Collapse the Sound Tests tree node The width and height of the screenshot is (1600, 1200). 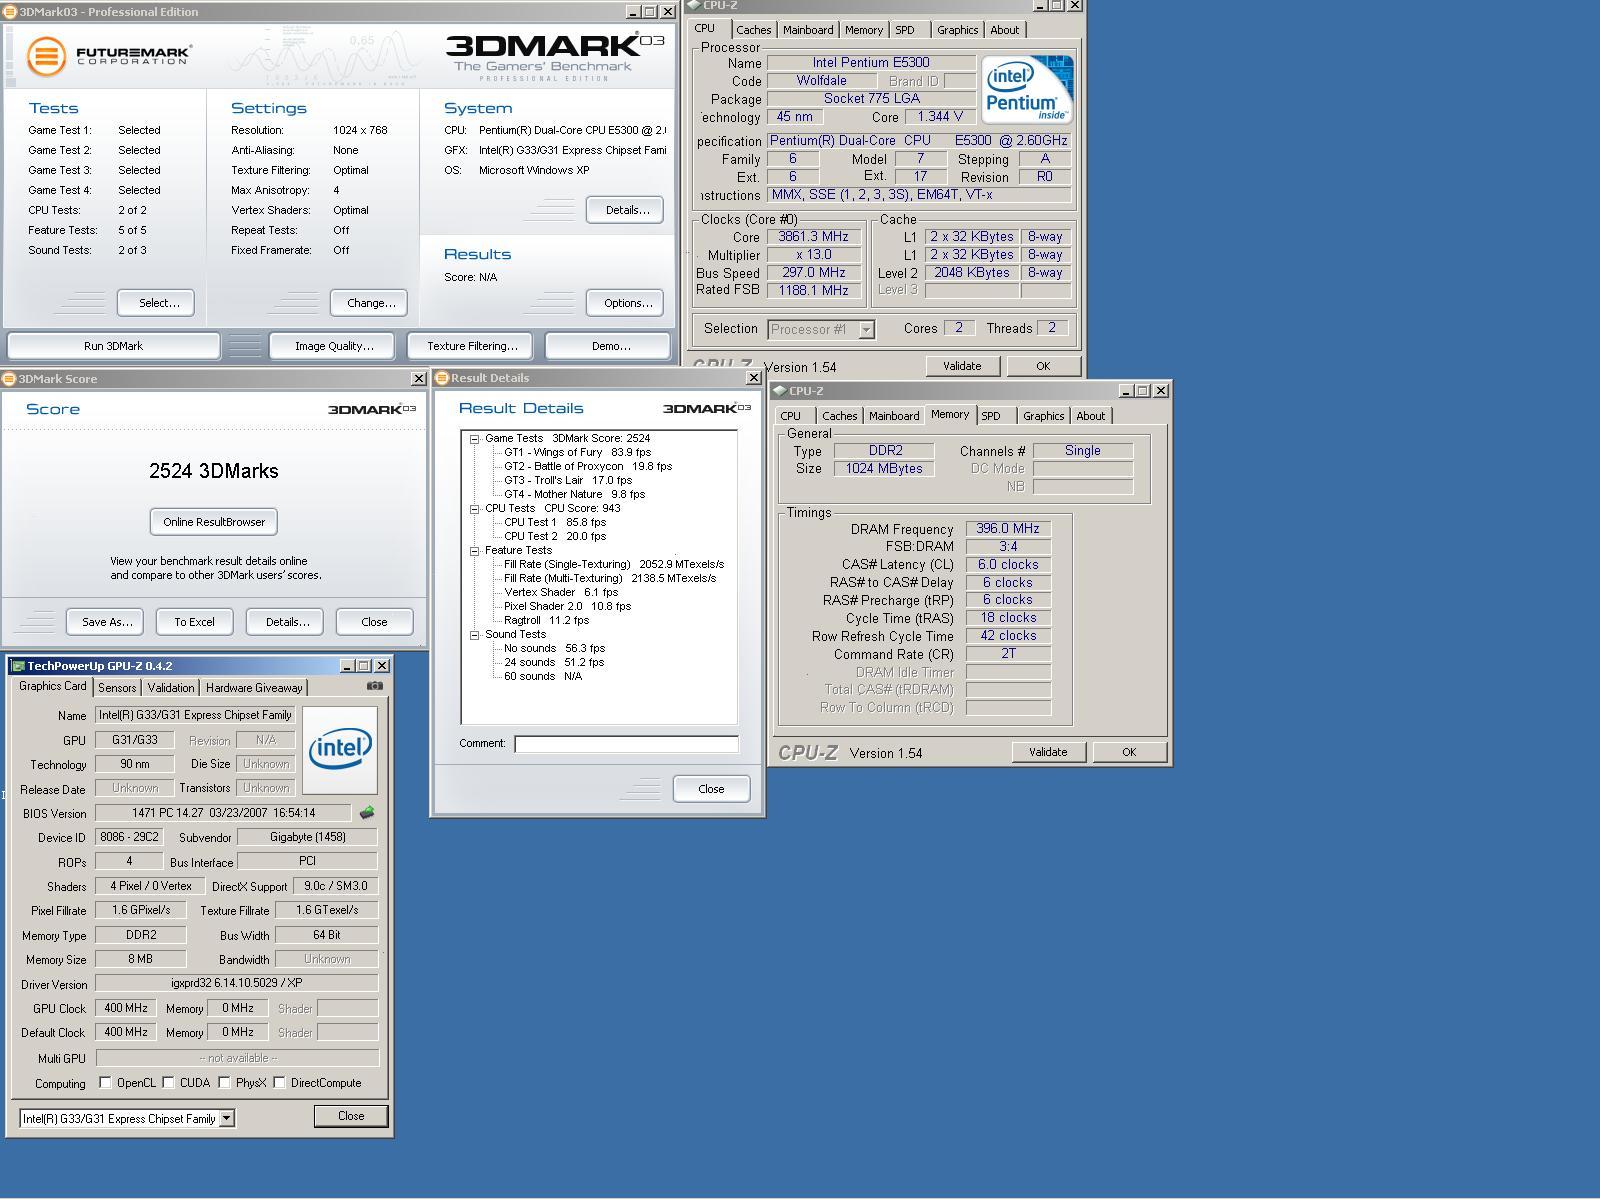(475, 634)
